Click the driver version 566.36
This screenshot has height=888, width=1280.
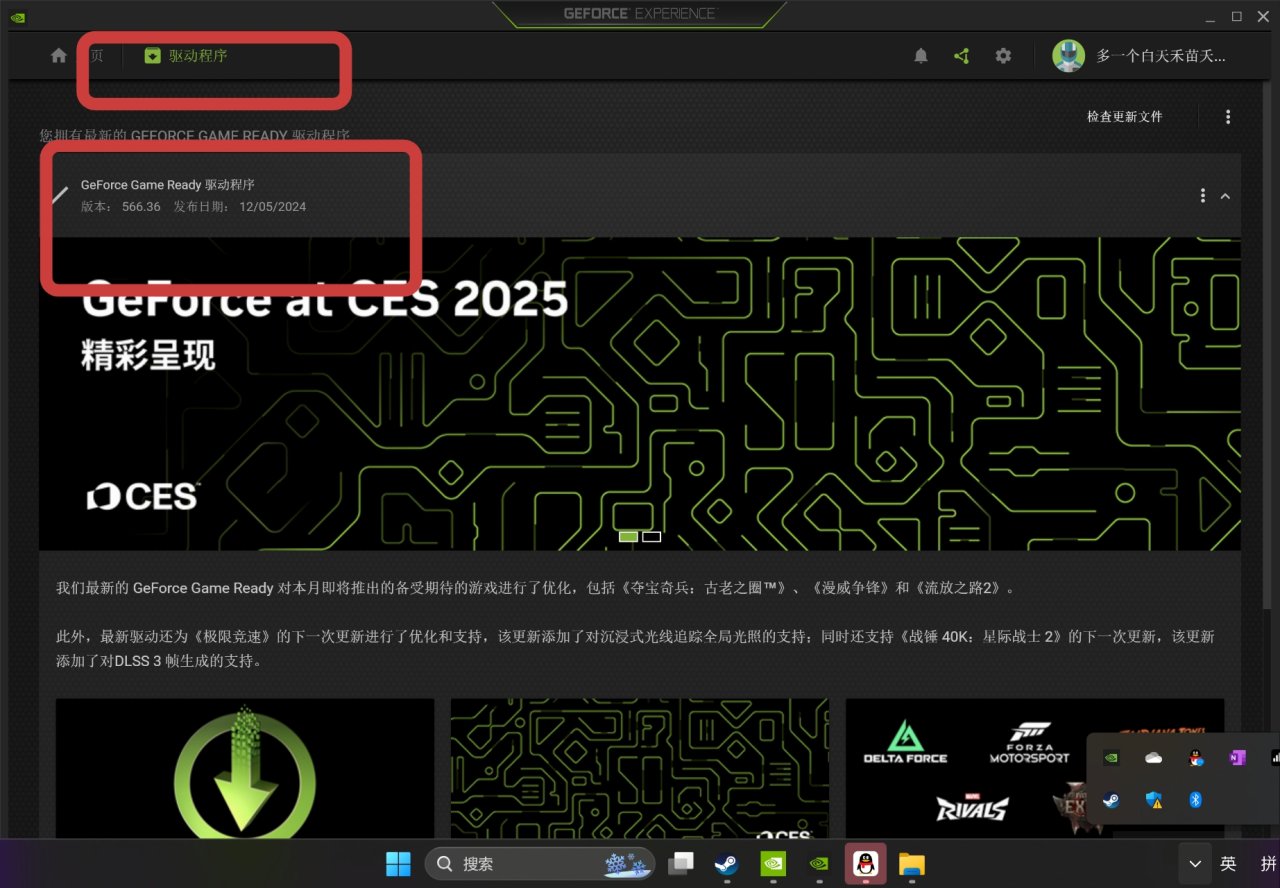point(141,207)
